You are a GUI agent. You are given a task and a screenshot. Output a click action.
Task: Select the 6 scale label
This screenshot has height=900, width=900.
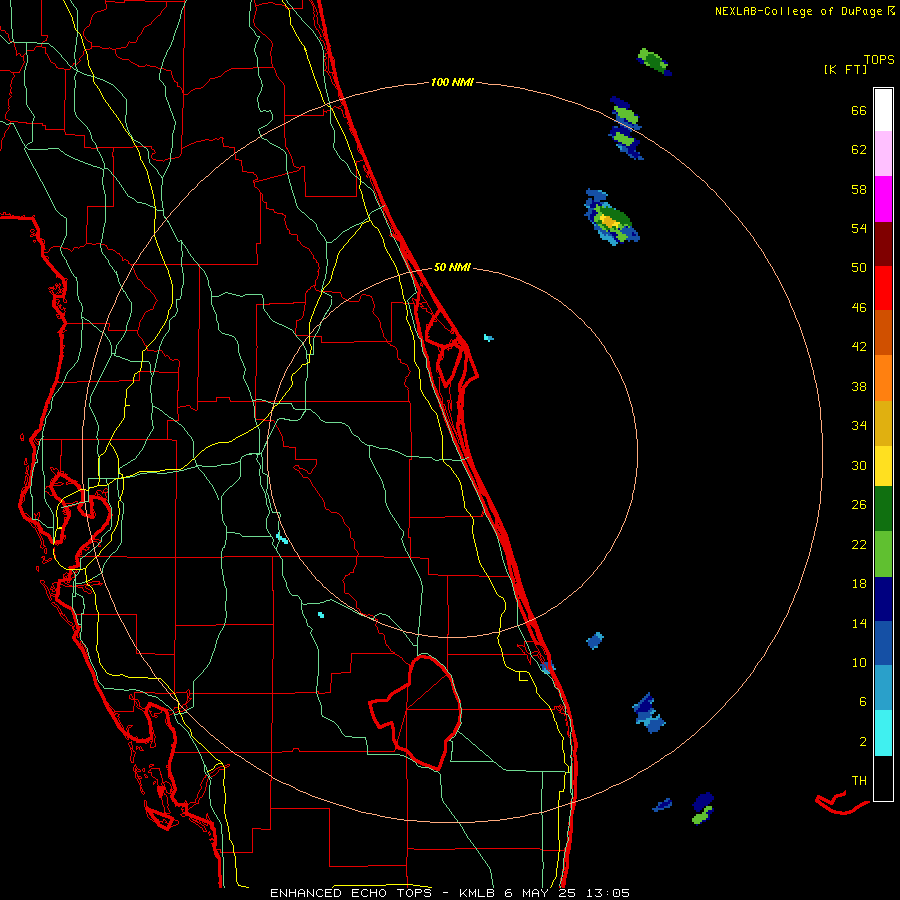click(x=863, y=701)
